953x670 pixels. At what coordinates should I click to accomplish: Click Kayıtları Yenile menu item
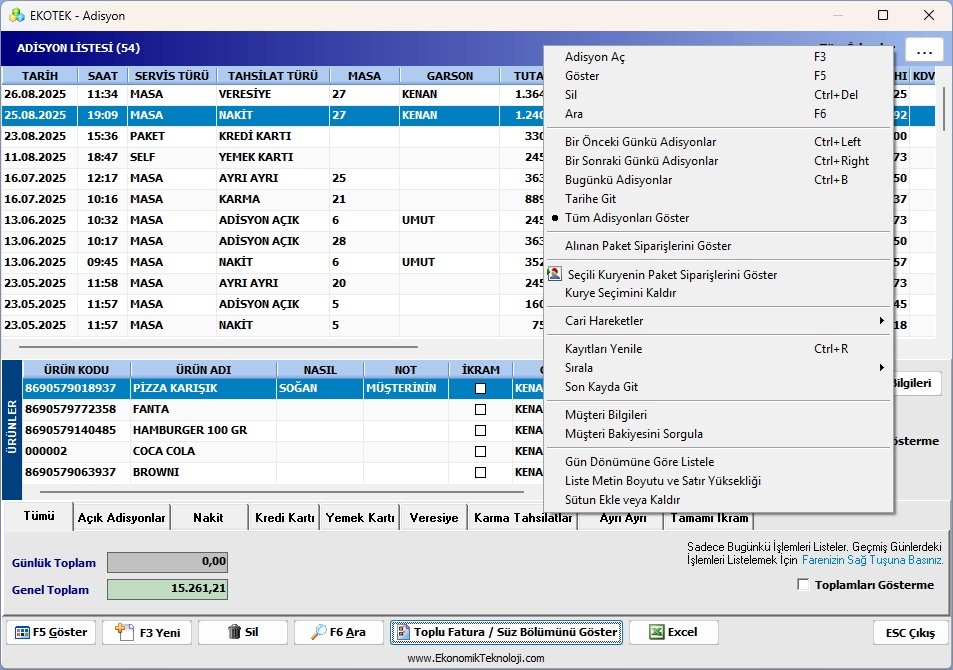pyautogui.click(x=720, y=349)
